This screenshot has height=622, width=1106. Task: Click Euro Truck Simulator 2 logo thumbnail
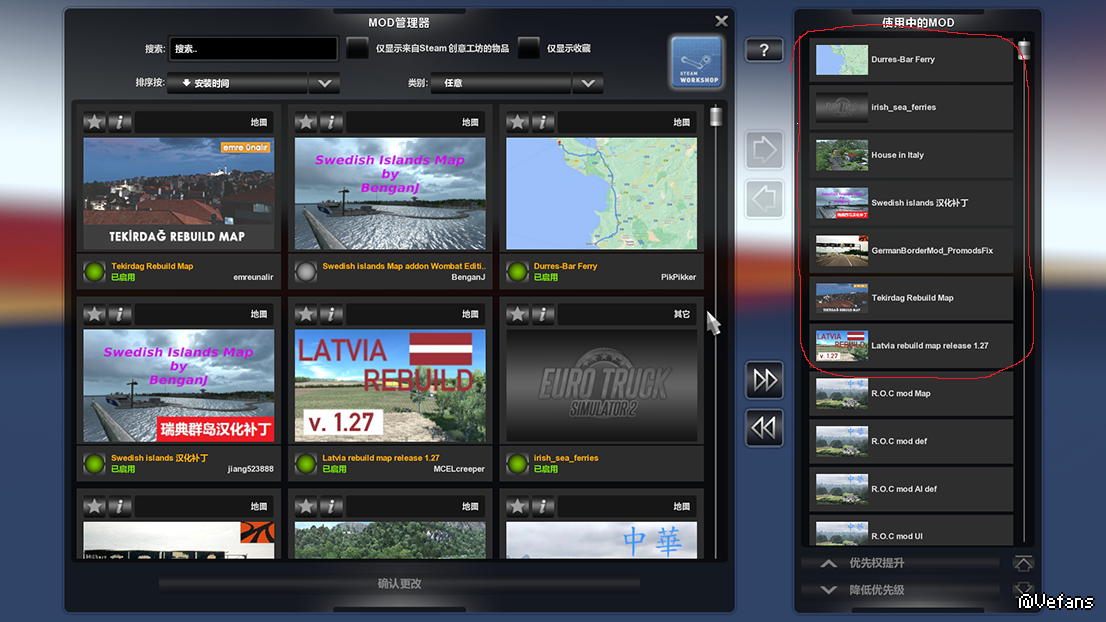602,386
